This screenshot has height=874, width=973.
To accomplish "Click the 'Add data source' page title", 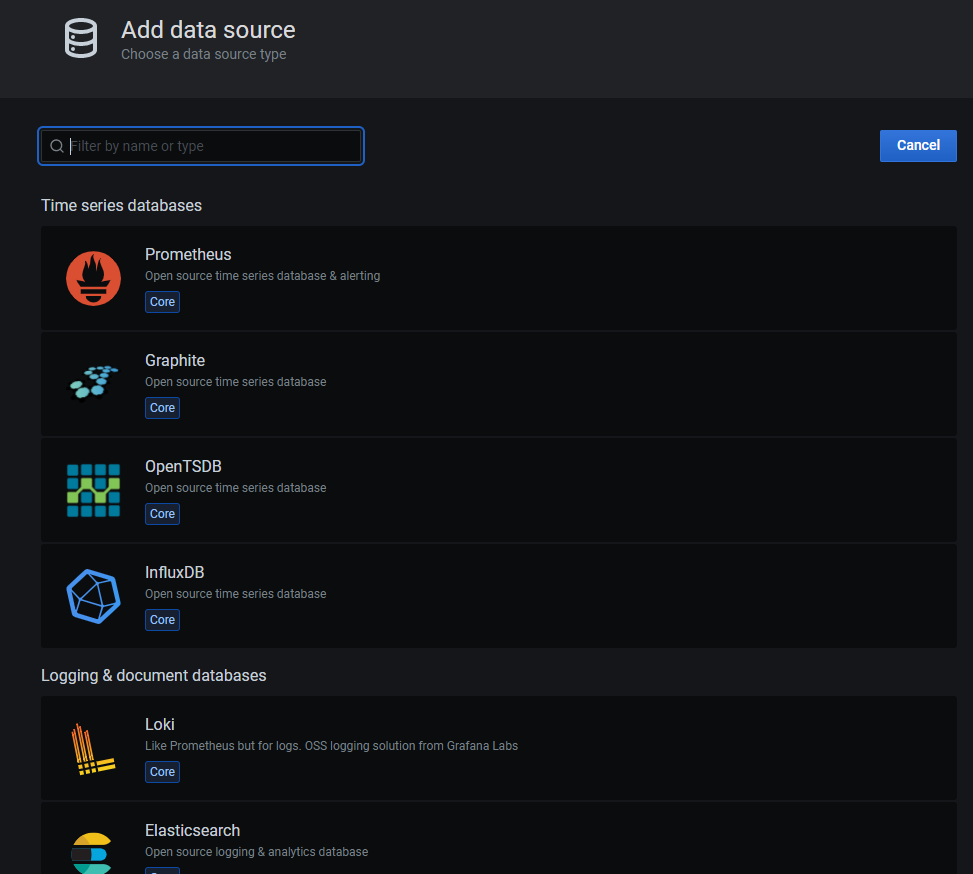I will pyautogui.click(x=208, y=30).
